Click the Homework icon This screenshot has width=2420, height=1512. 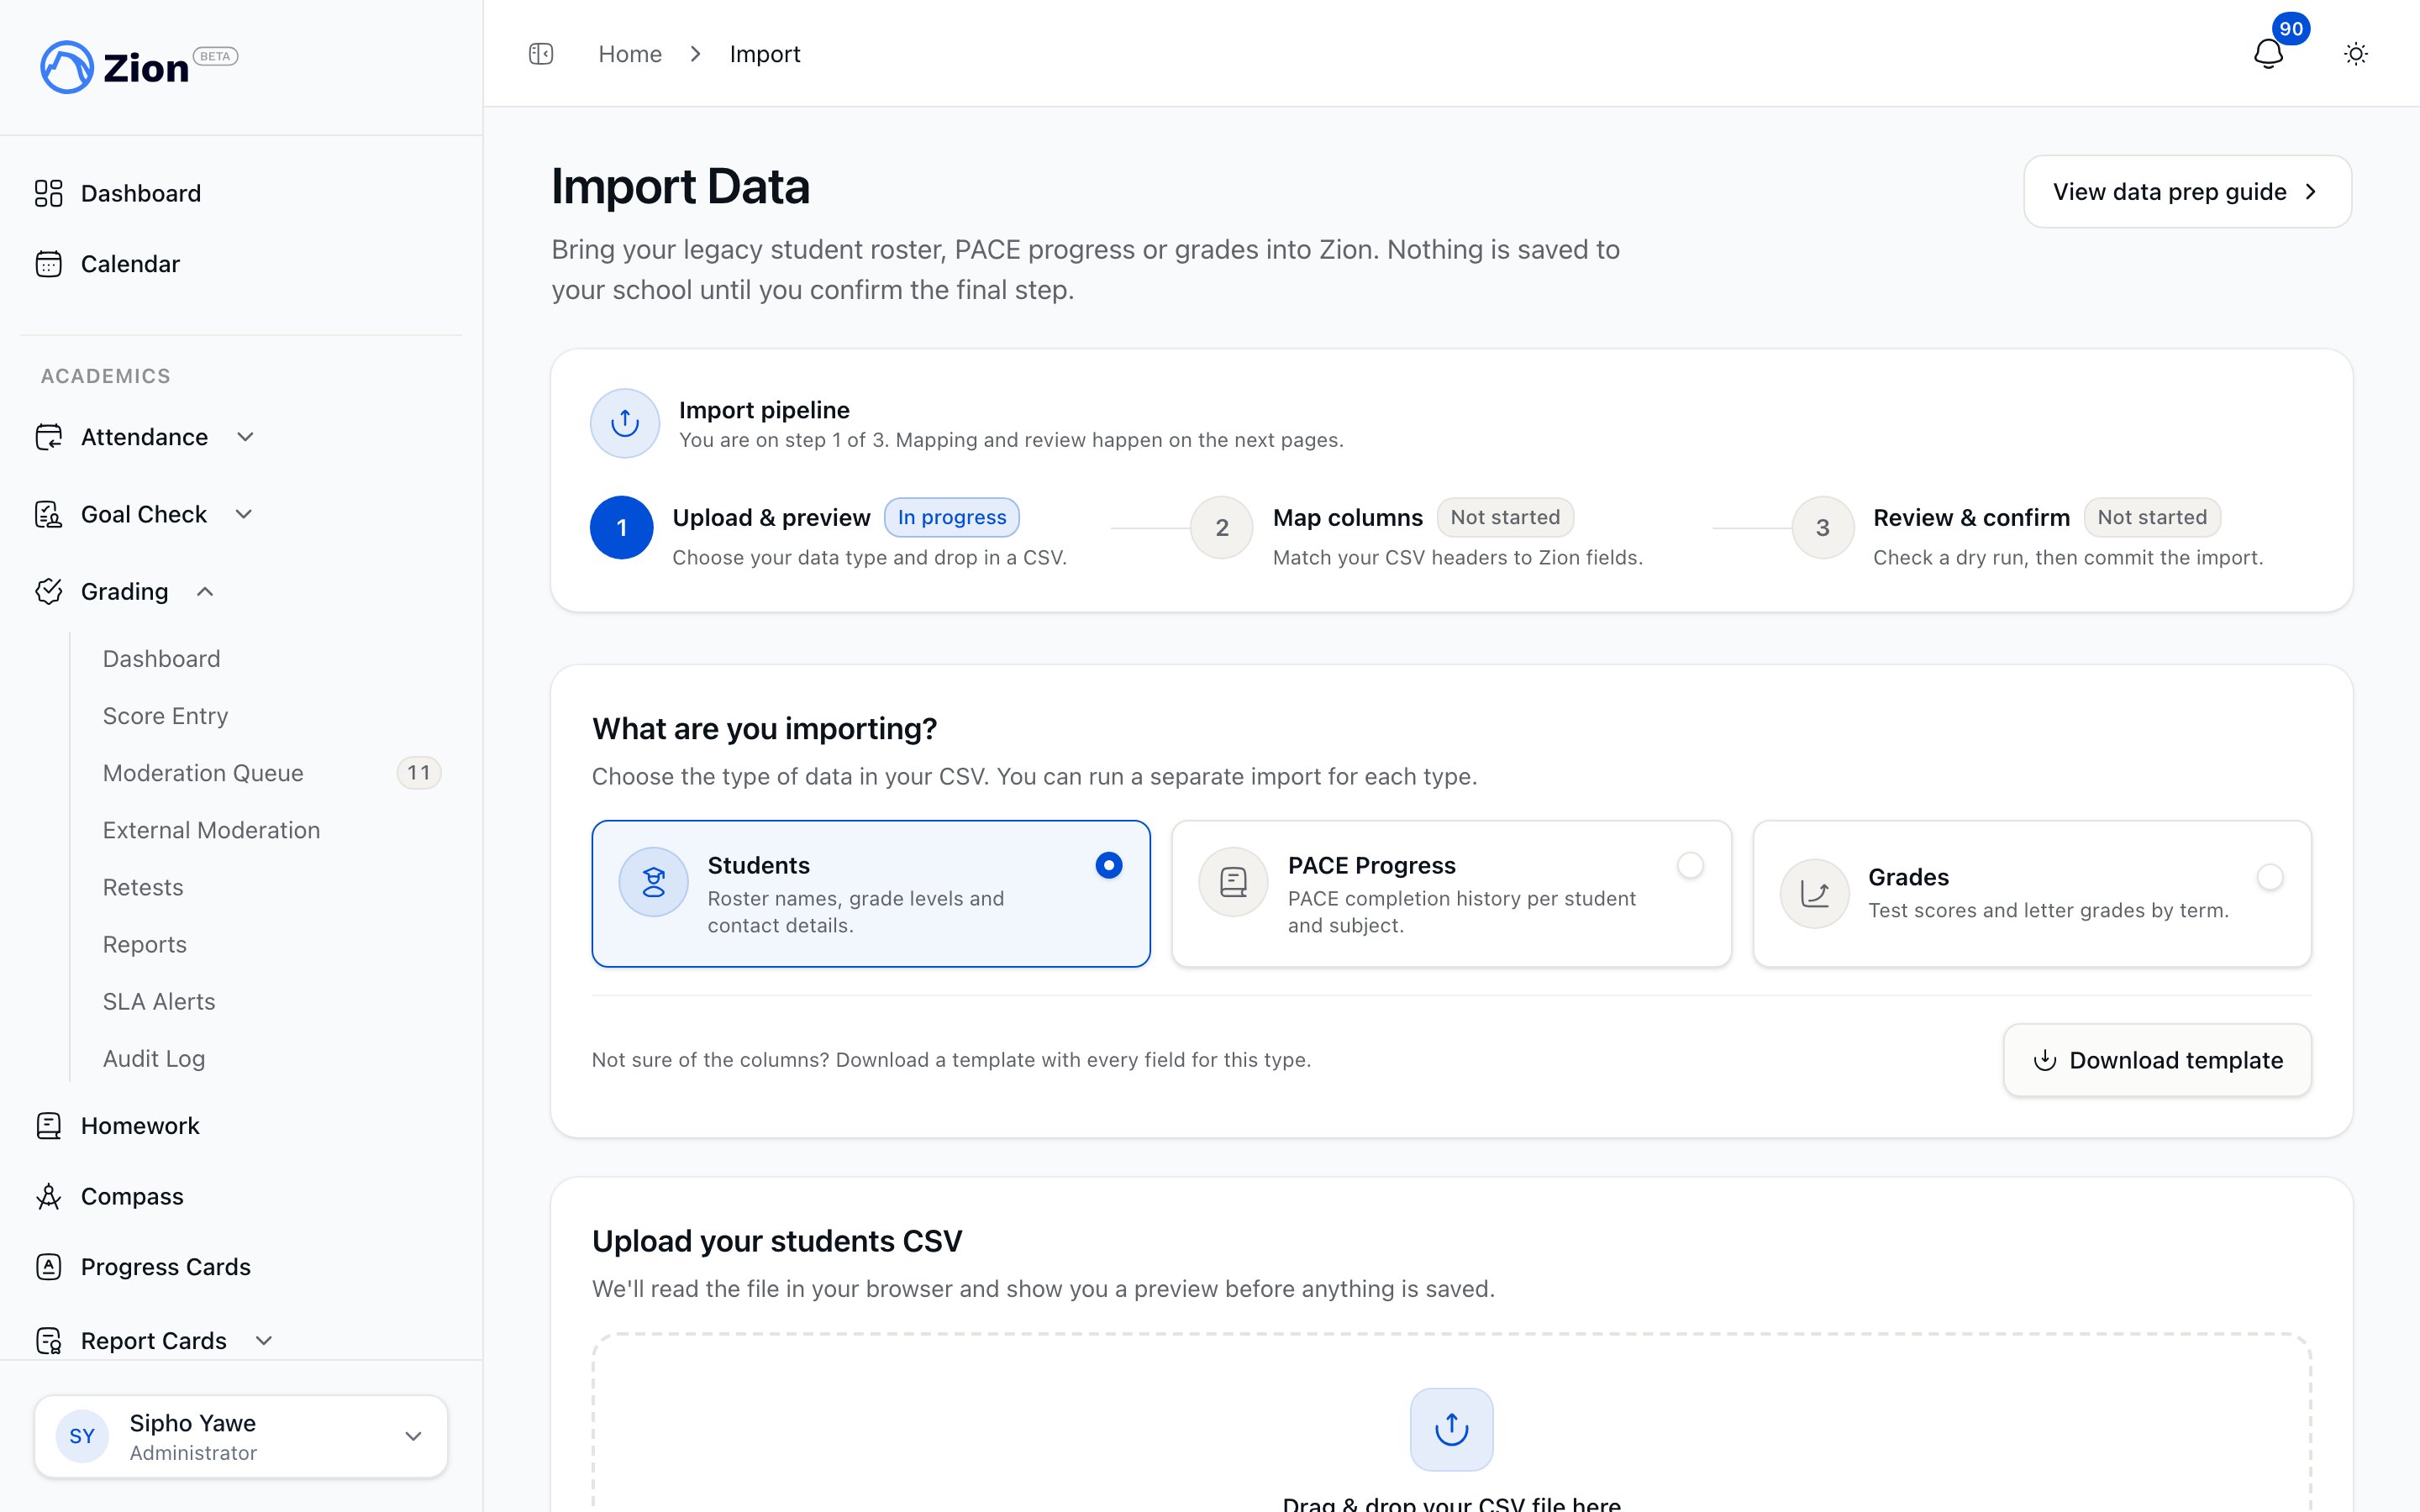48,1126
